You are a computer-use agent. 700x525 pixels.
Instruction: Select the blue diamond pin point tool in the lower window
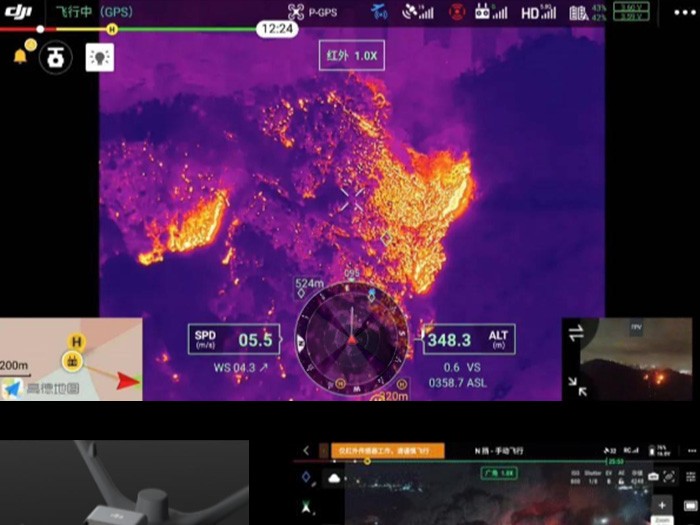click(307, 478)
